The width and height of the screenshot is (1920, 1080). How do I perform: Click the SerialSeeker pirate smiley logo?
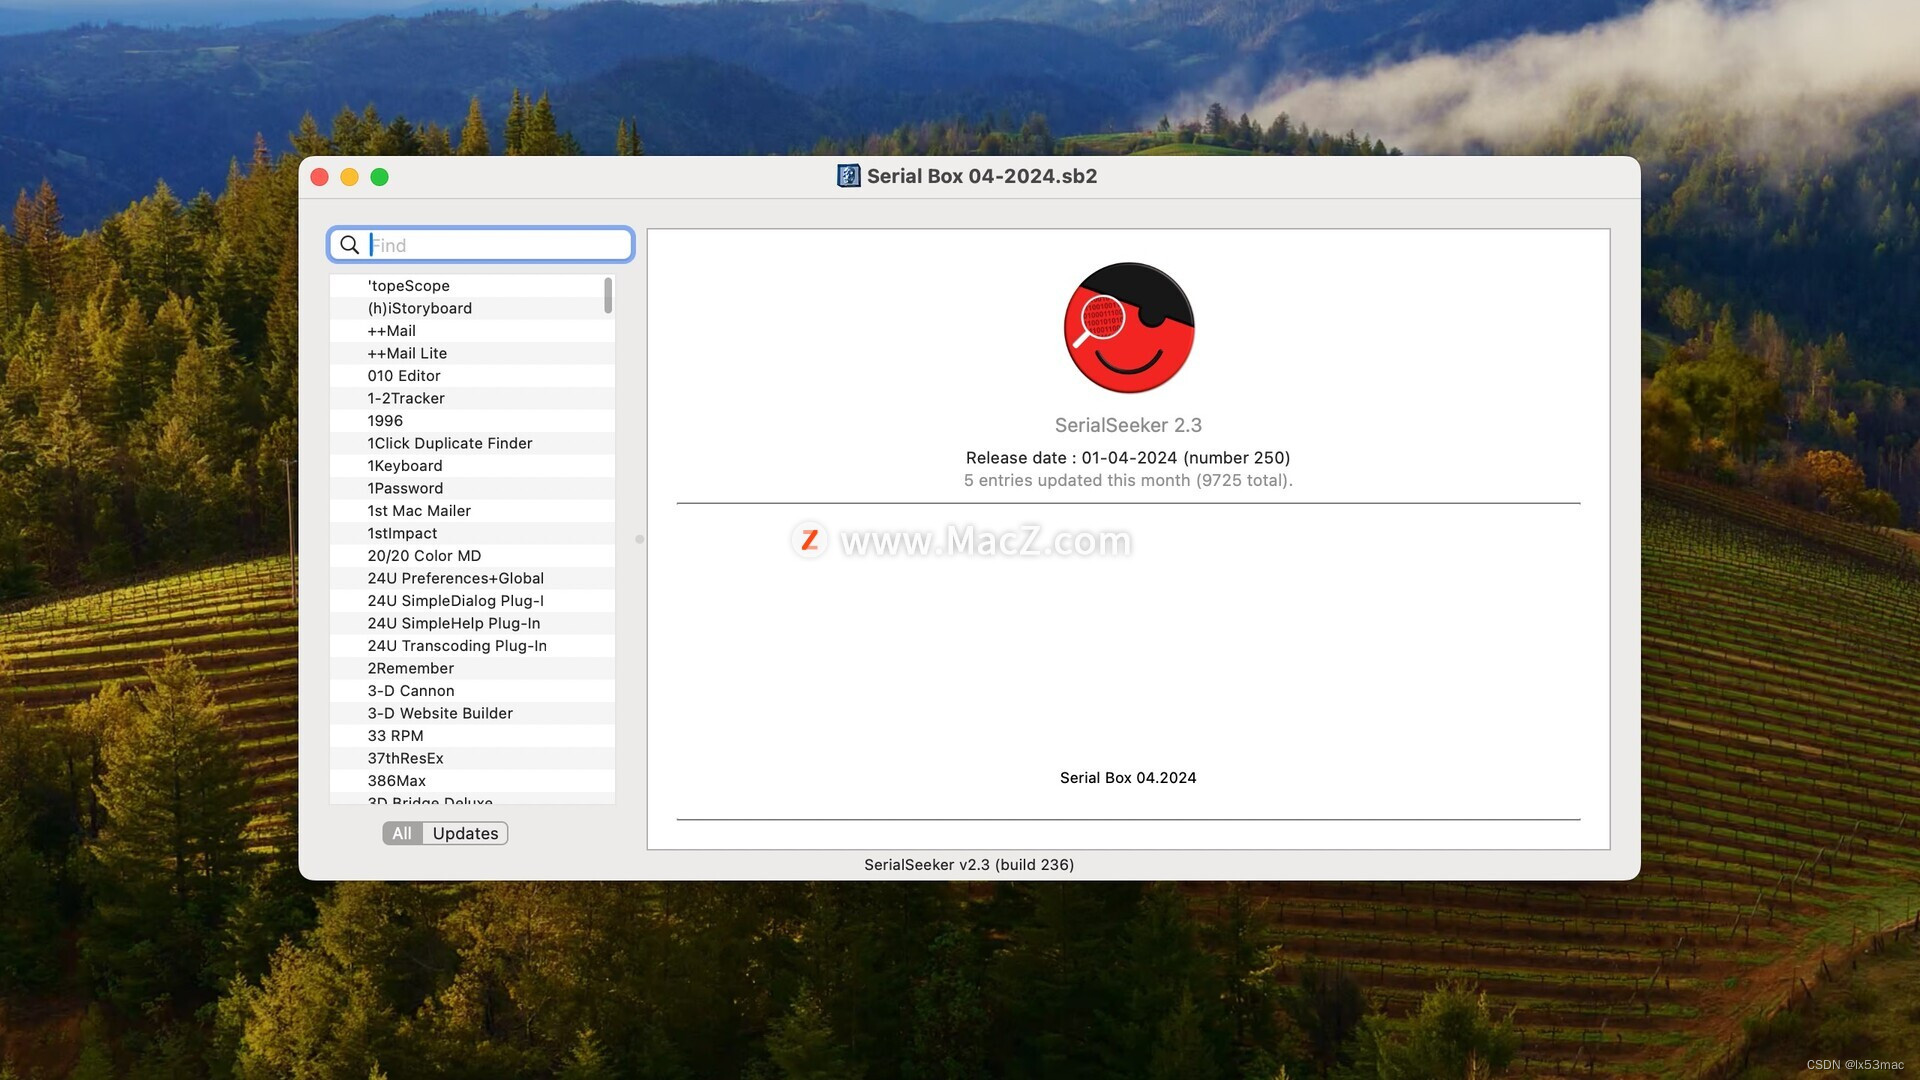click(x=1128, y=328)
